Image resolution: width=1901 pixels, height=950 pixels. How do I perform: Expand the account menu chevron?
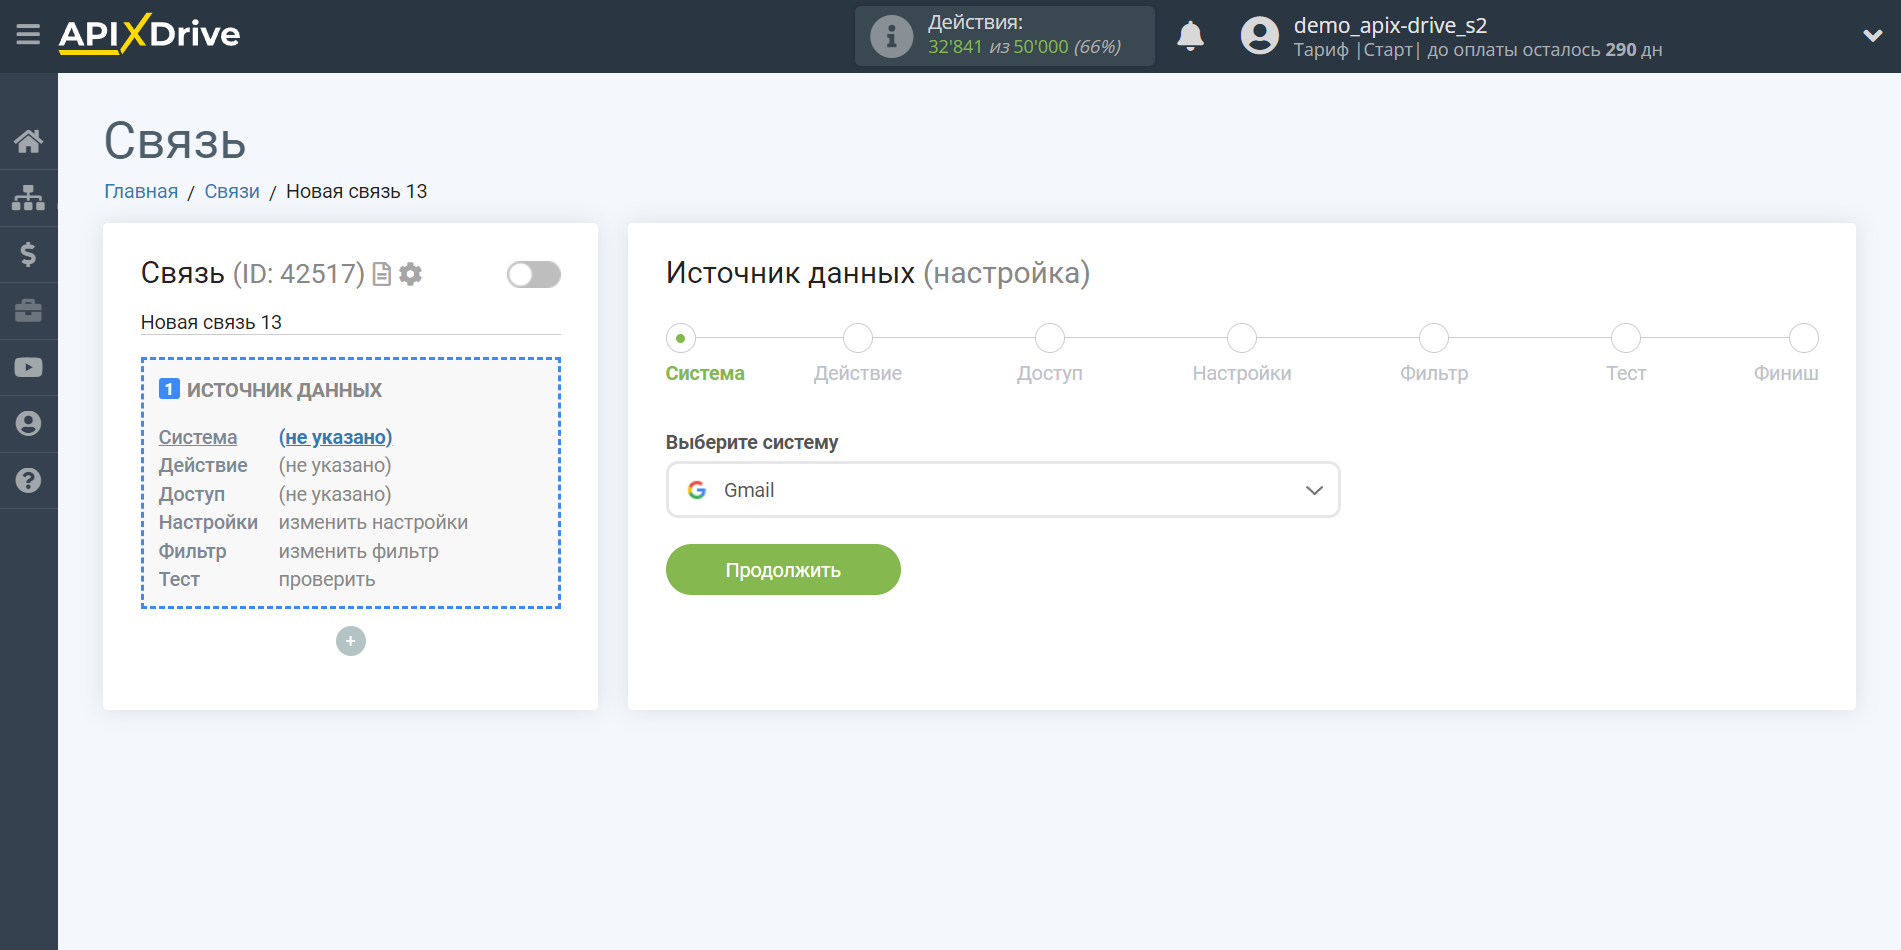tap(1873, 36)
